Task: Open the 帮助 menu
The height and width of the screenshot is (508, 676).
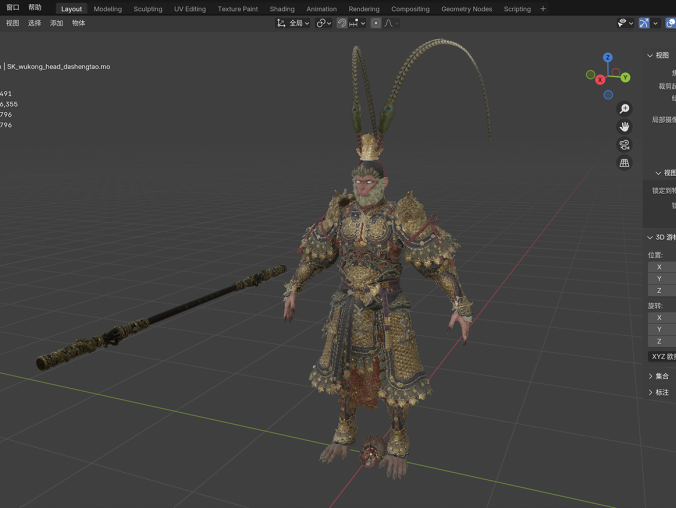Action: (35, 8)
